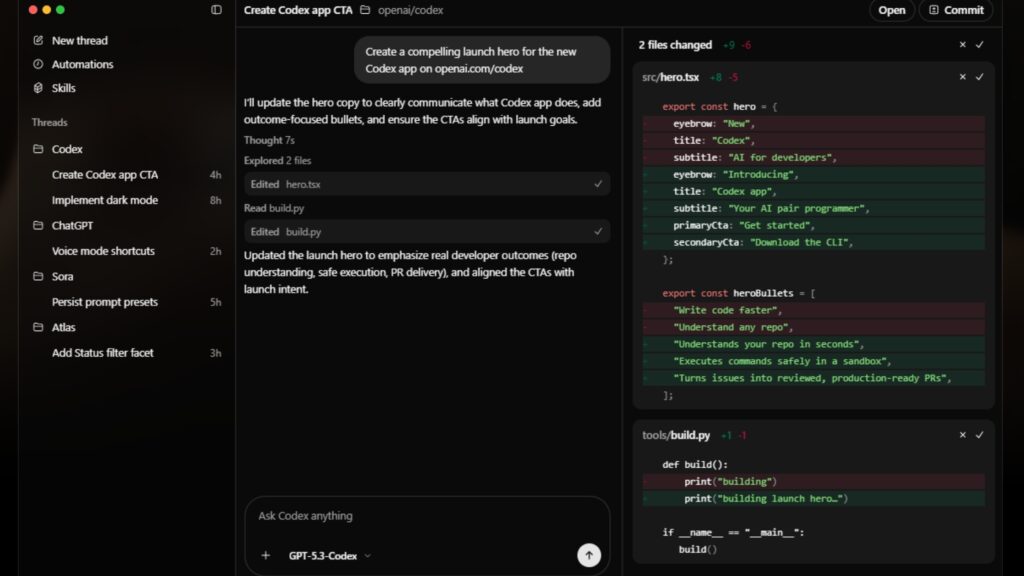
Task: Send the prompt with the arrow button
Action: (x=590, y=555)
